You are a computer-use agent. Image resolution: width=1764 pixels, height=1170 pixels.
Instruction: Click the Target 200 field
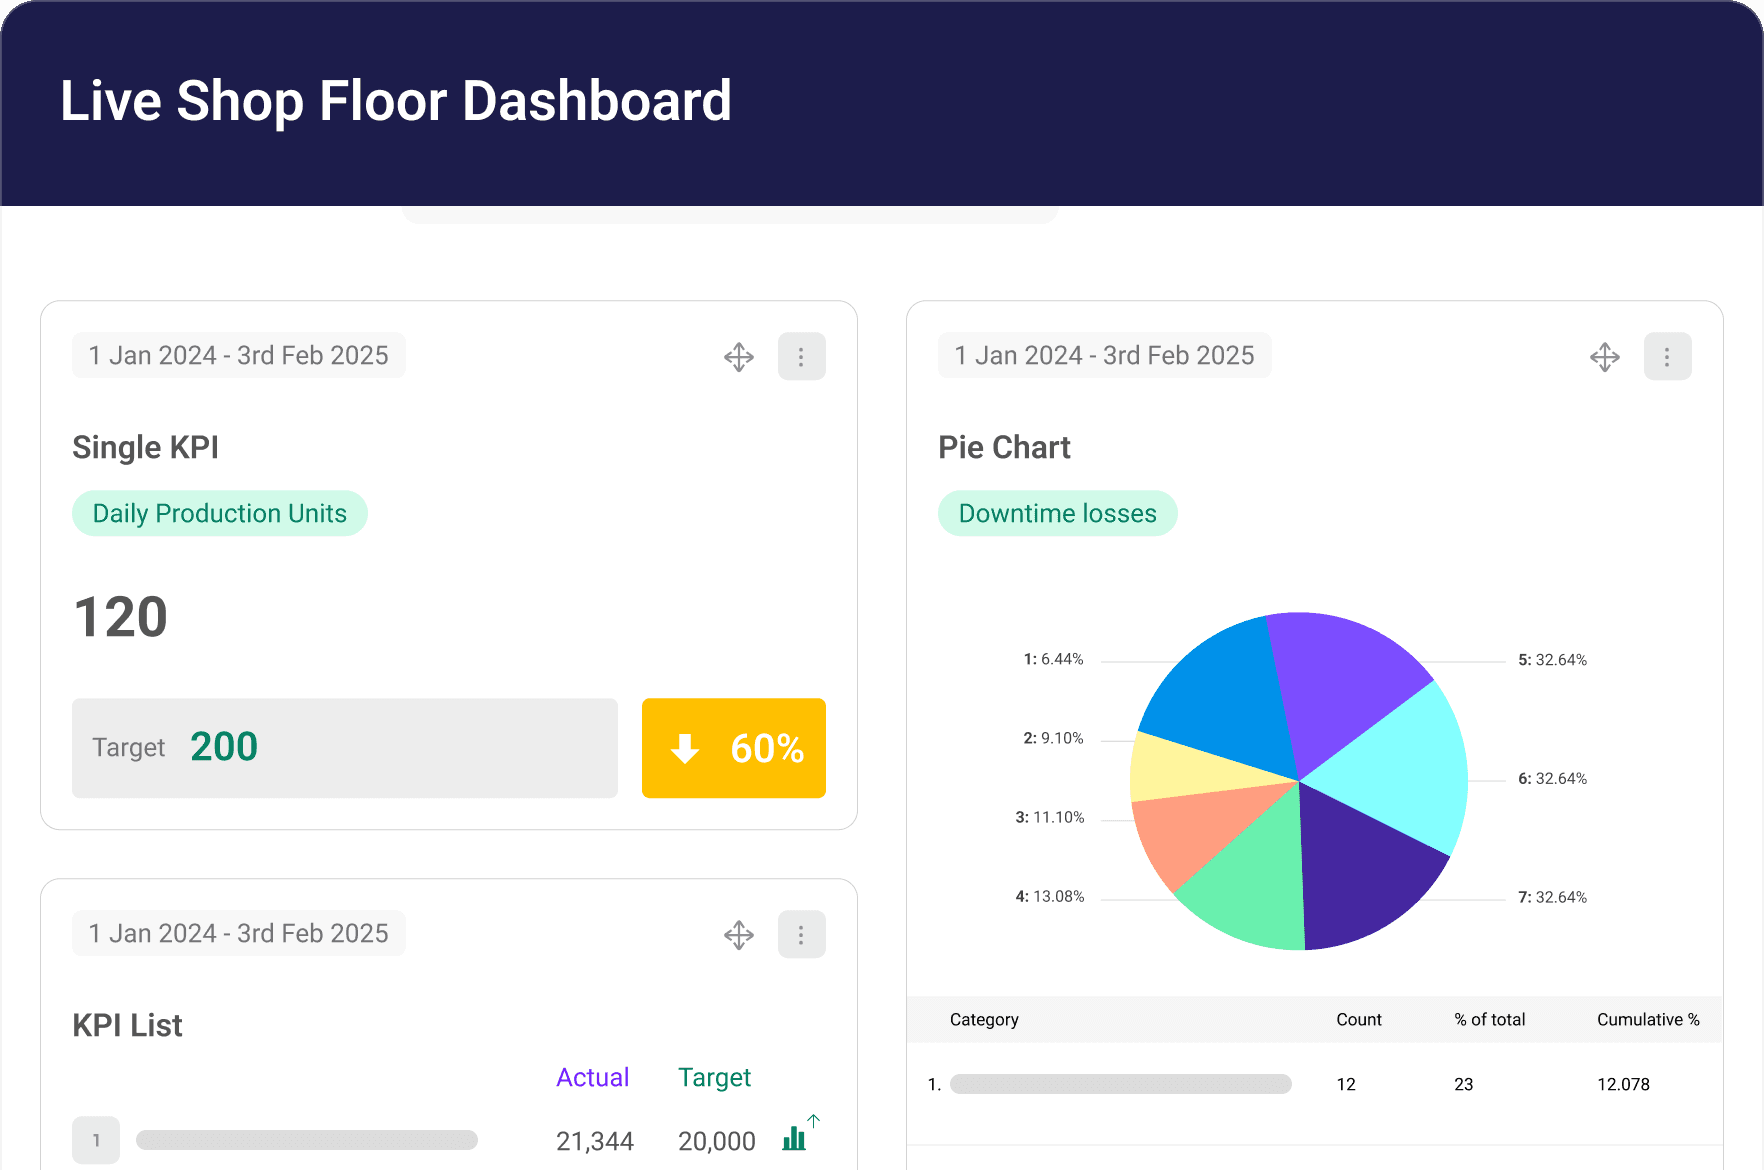344,748
